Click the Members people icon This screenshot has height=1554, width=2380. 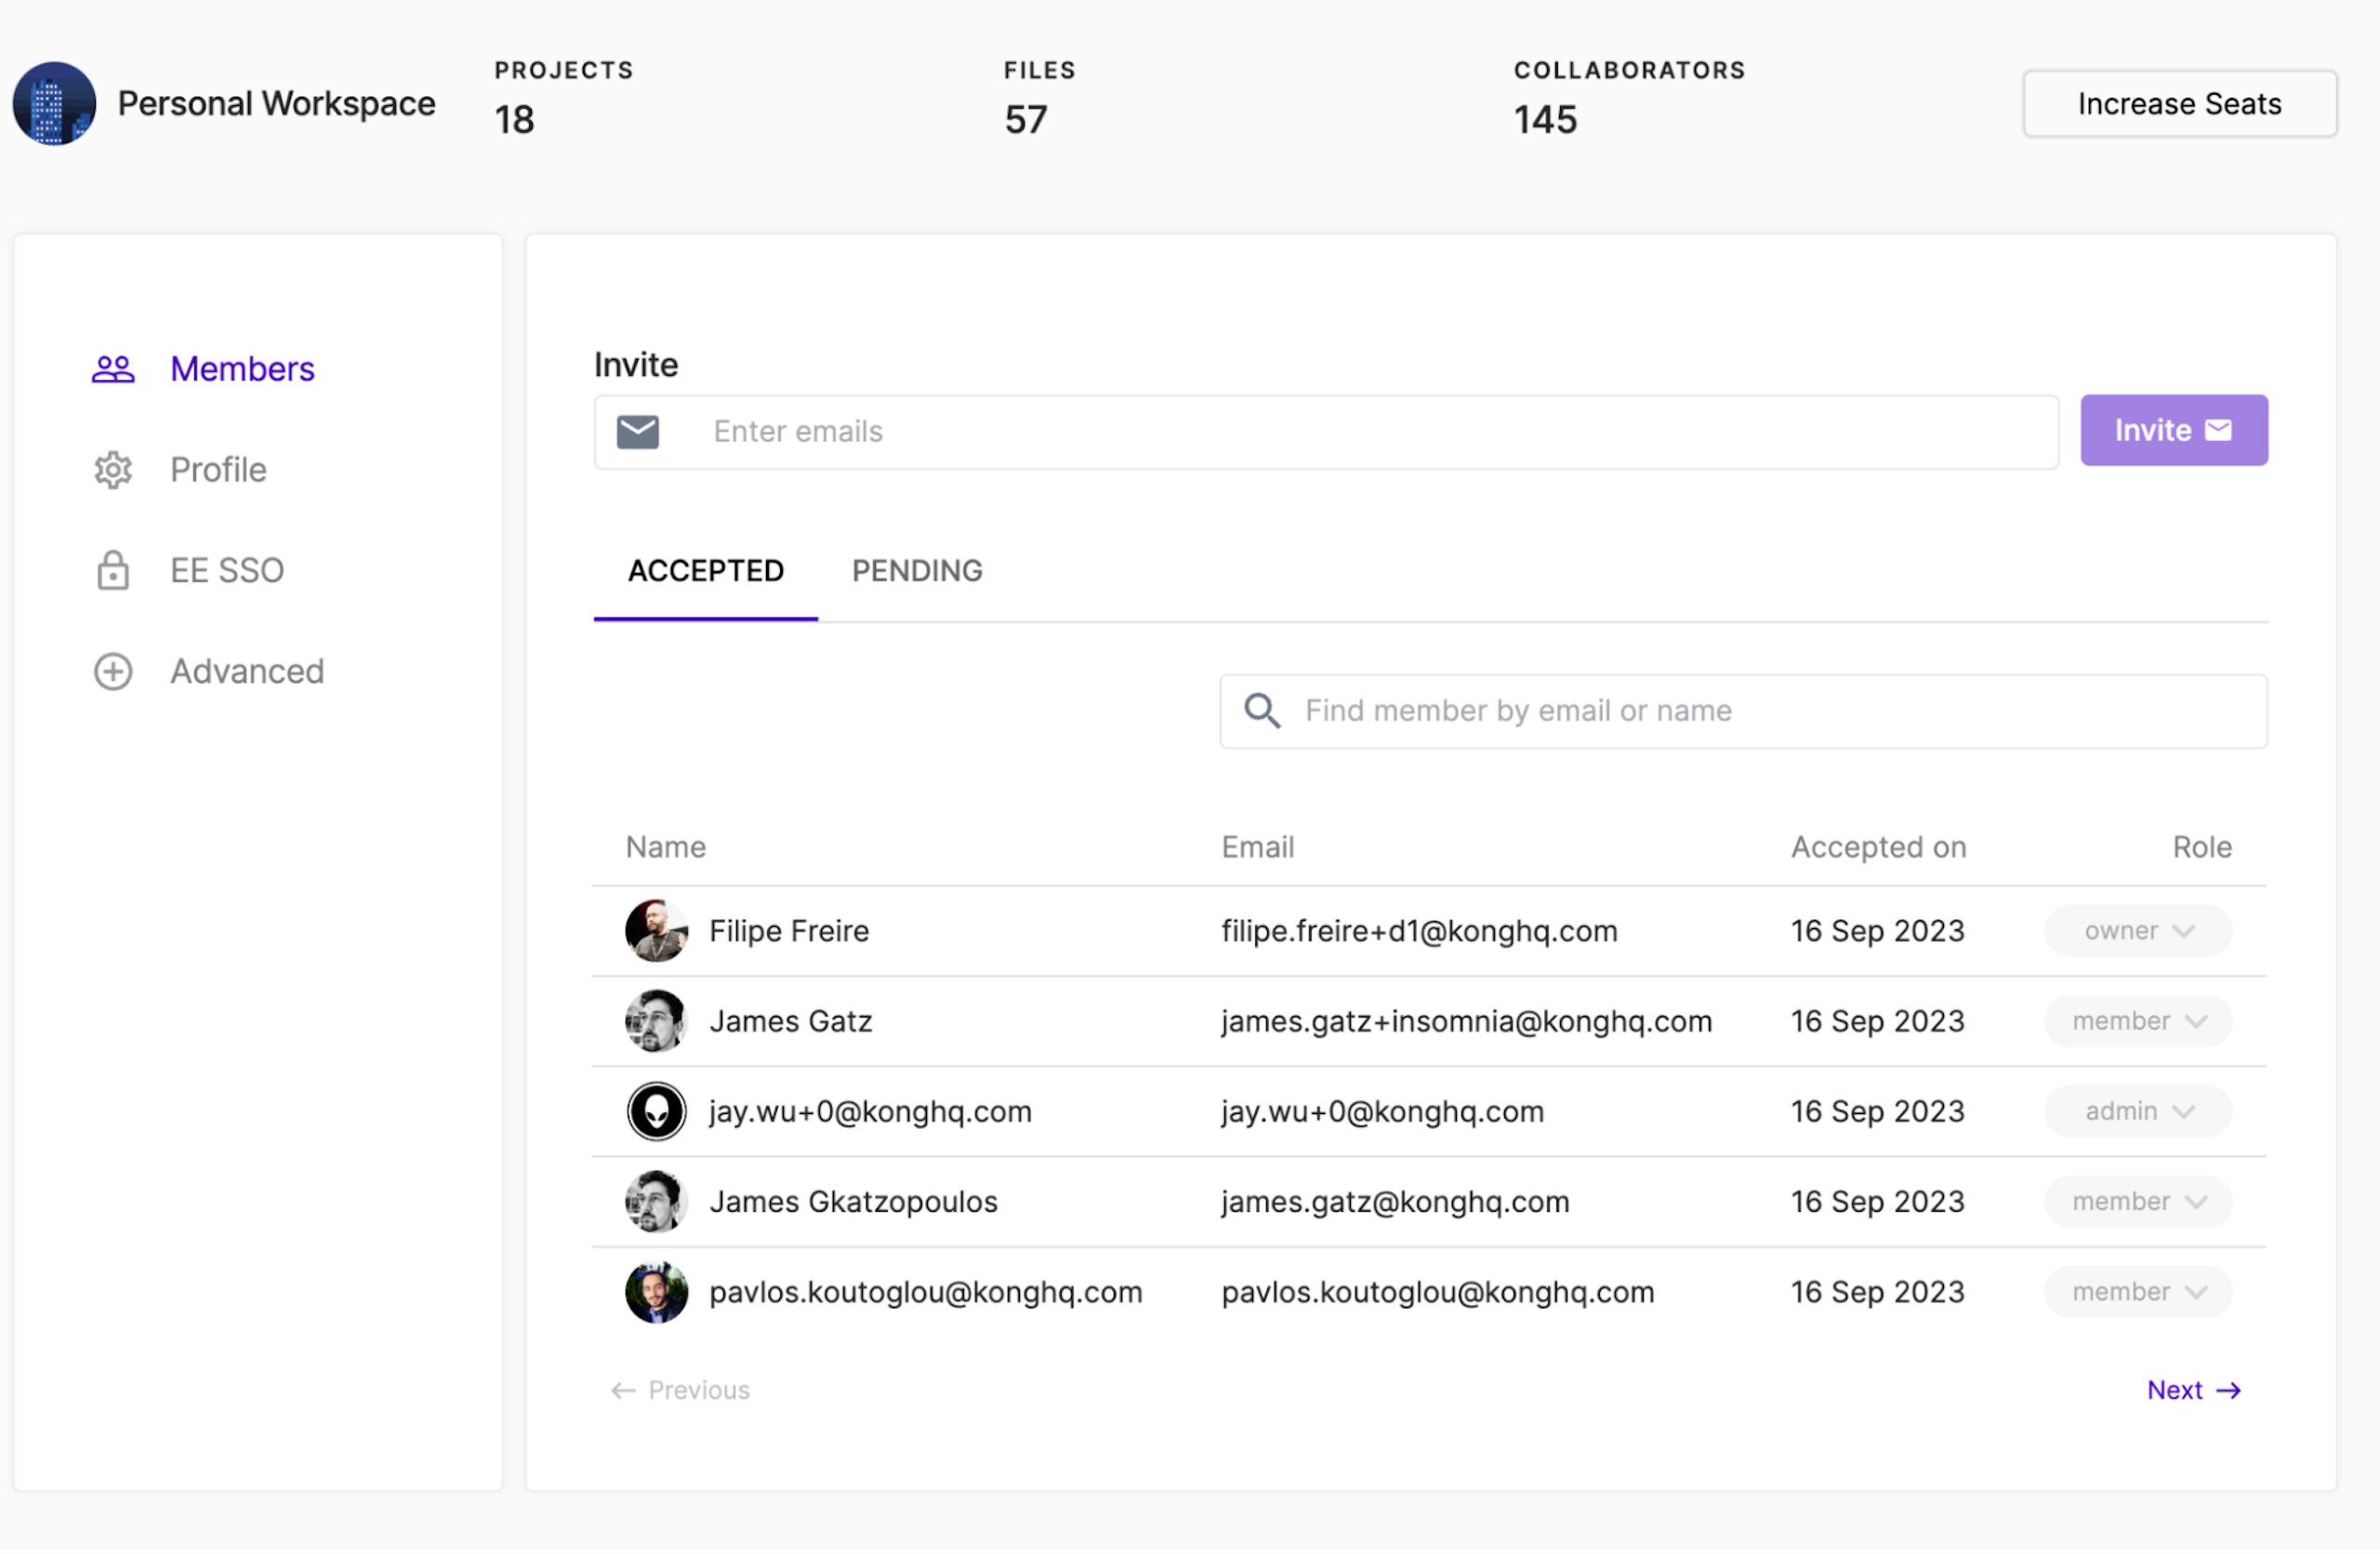113,369
